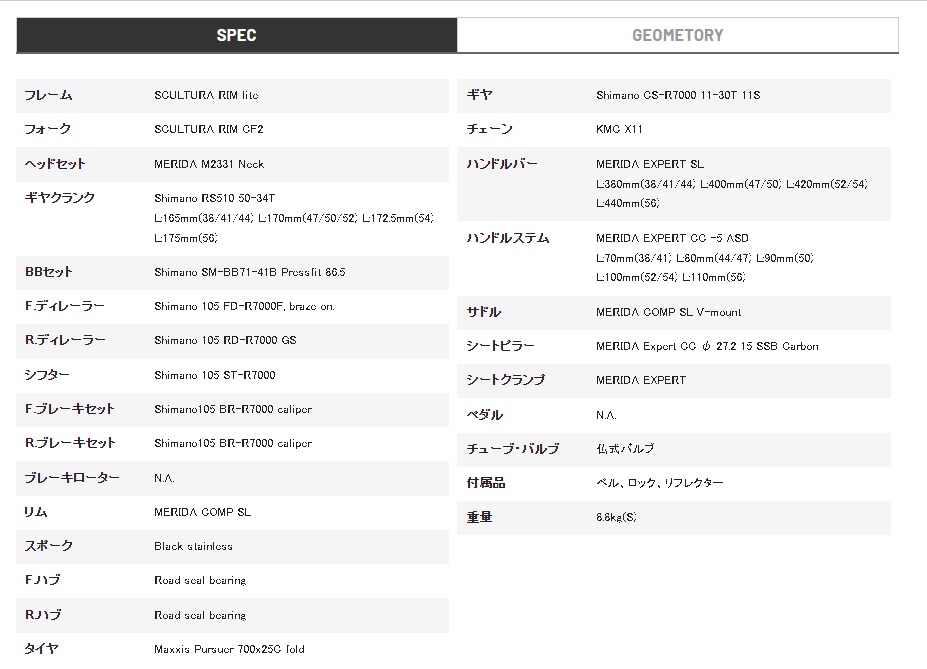The width and height of the screenshot is (927, 669).
Task: Click the Fハブ row label
Action: [x=43, y=580]
